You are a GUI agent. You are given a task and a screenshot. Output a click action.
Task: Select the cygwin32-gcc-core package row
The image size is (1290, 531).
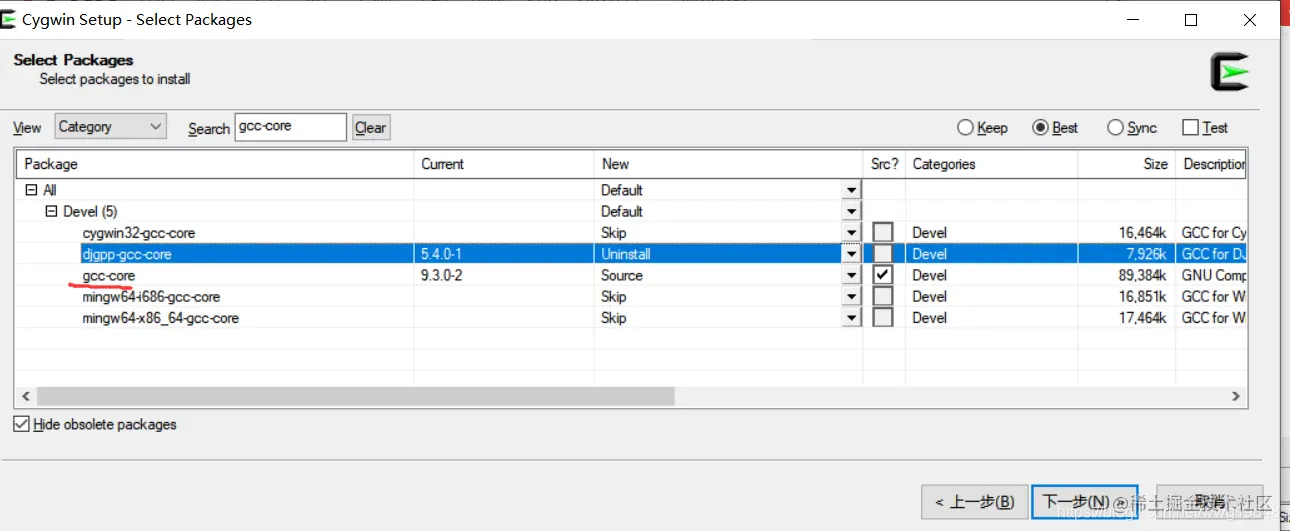coord(631,233)
